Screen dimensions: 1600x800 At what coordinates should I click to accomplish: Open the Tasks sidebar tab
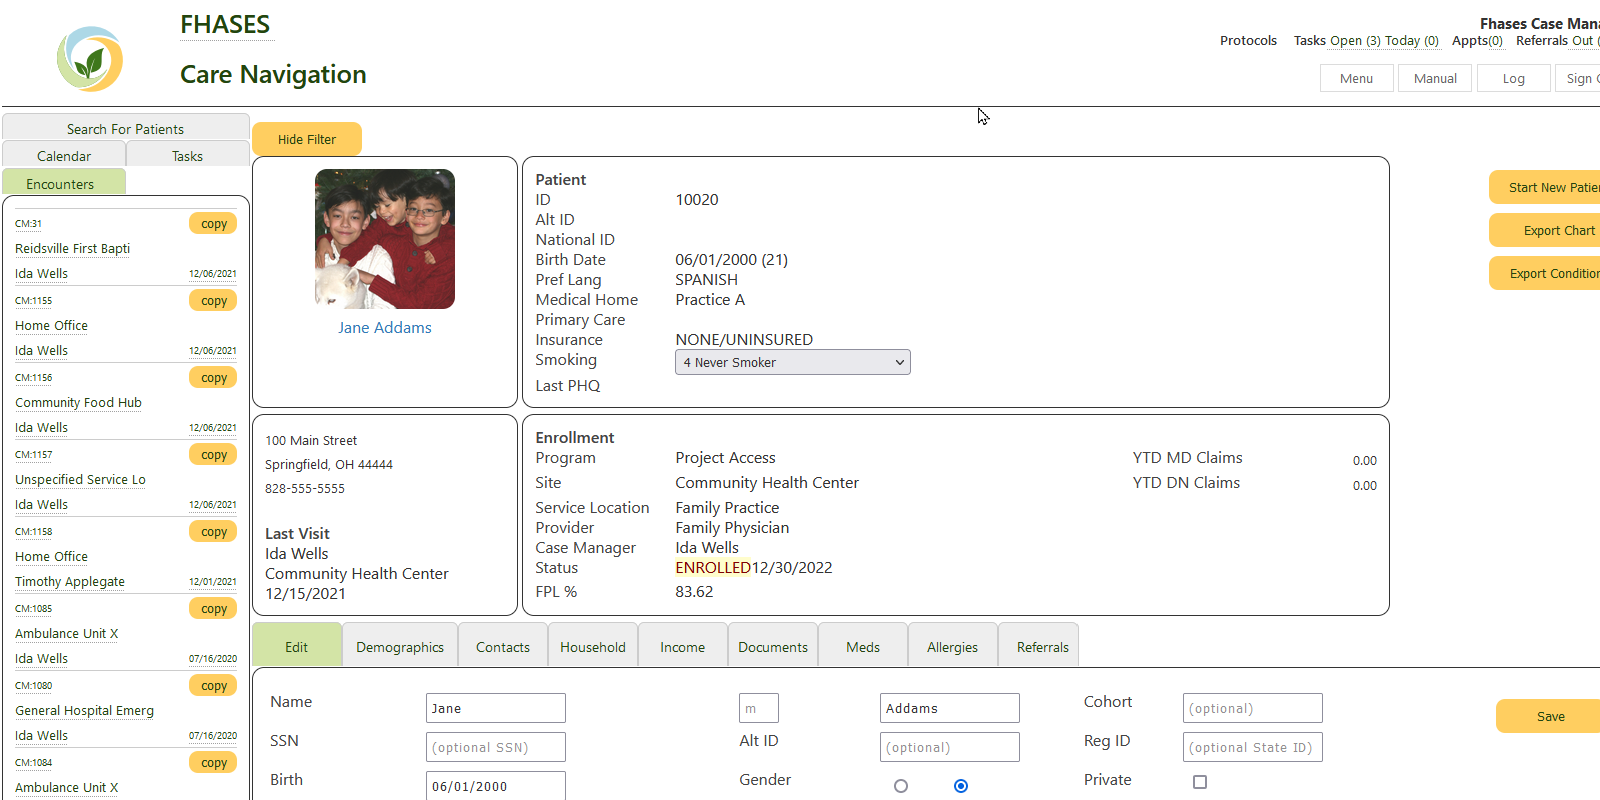tap(188, 156)
